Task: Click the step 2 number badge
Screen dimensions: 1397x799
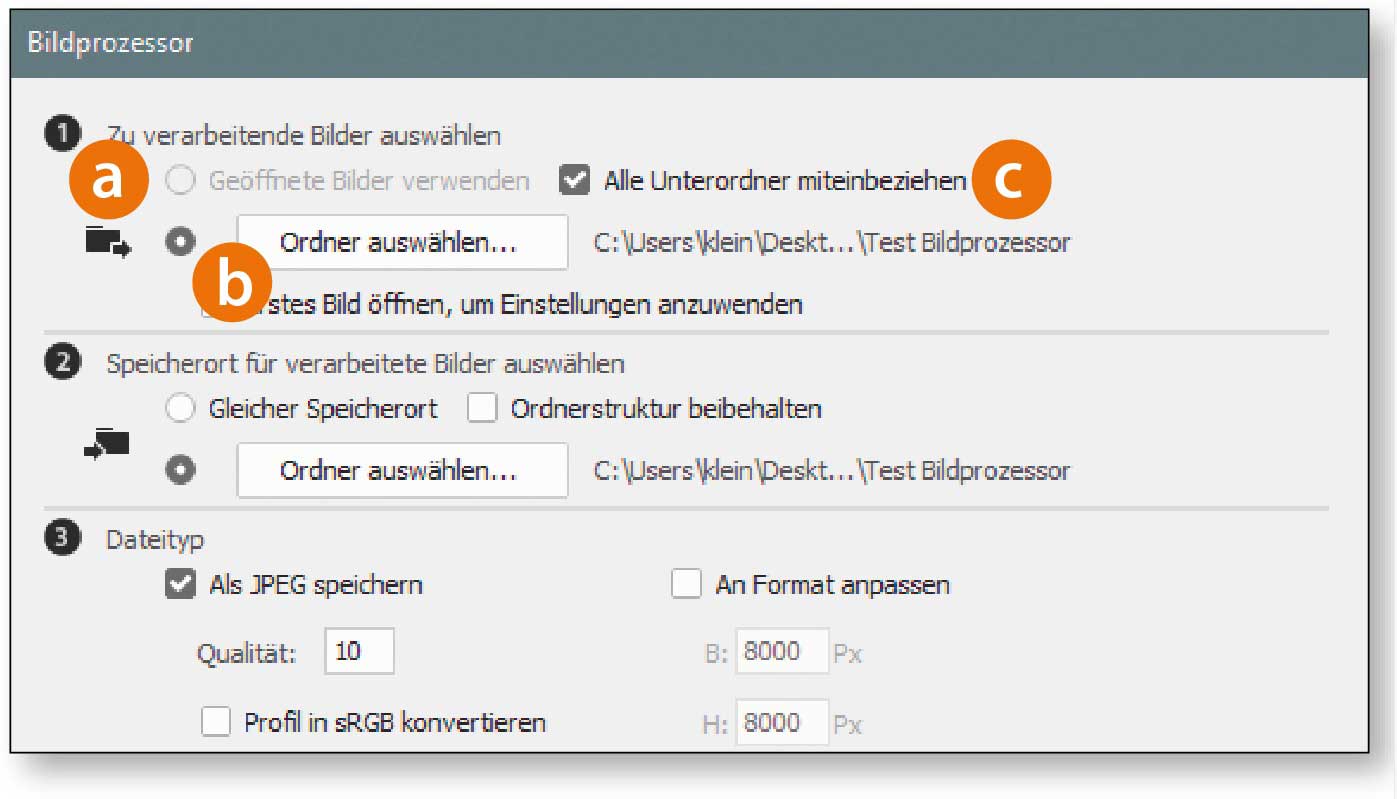Action: coord(62,363)
